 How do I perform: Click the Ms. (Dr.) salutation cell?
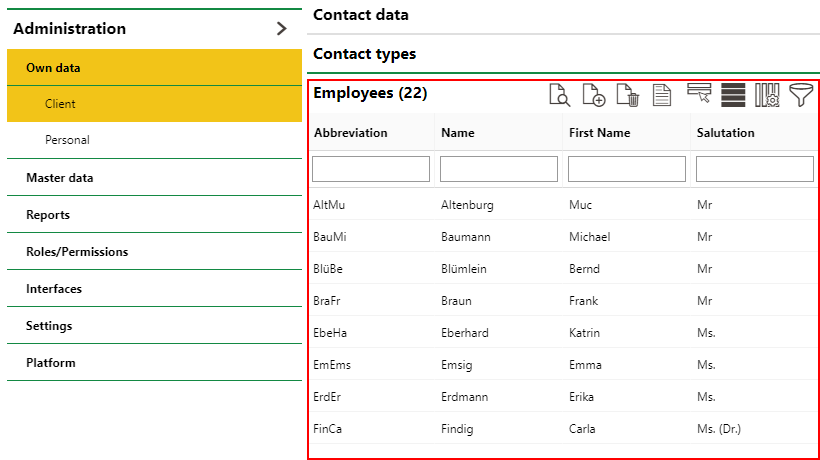tap(719, 429)
